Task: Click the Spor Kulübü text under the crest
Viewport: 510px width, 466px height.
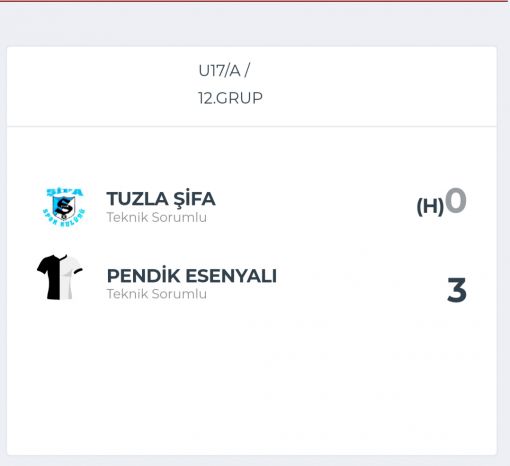Action: pos(64,218)
